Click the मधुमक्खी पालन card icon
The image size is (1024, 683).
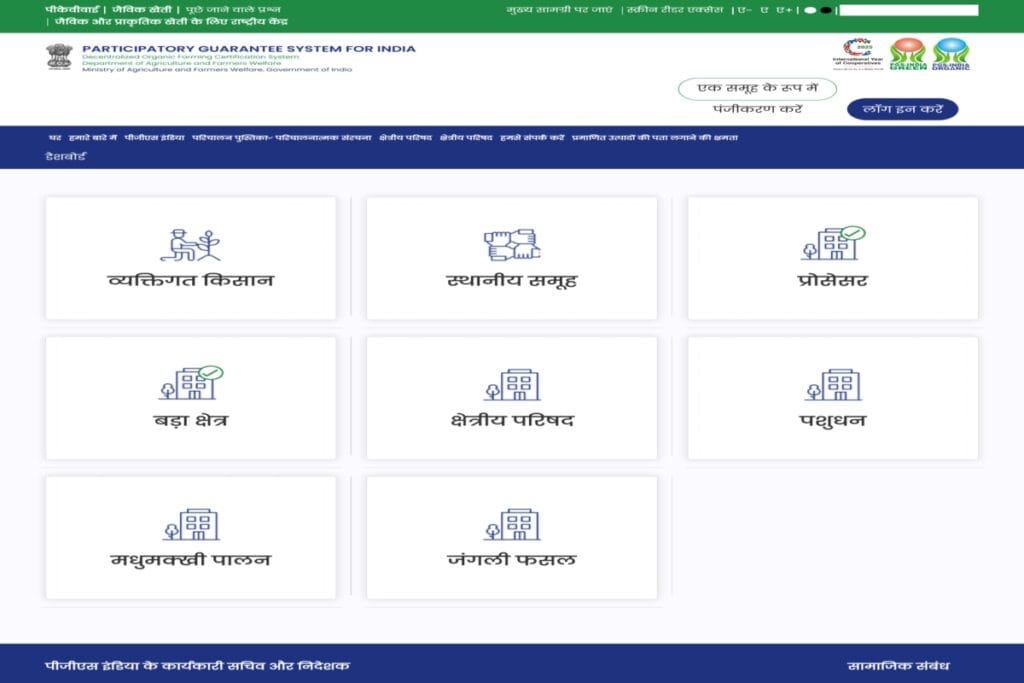[190, 524]
